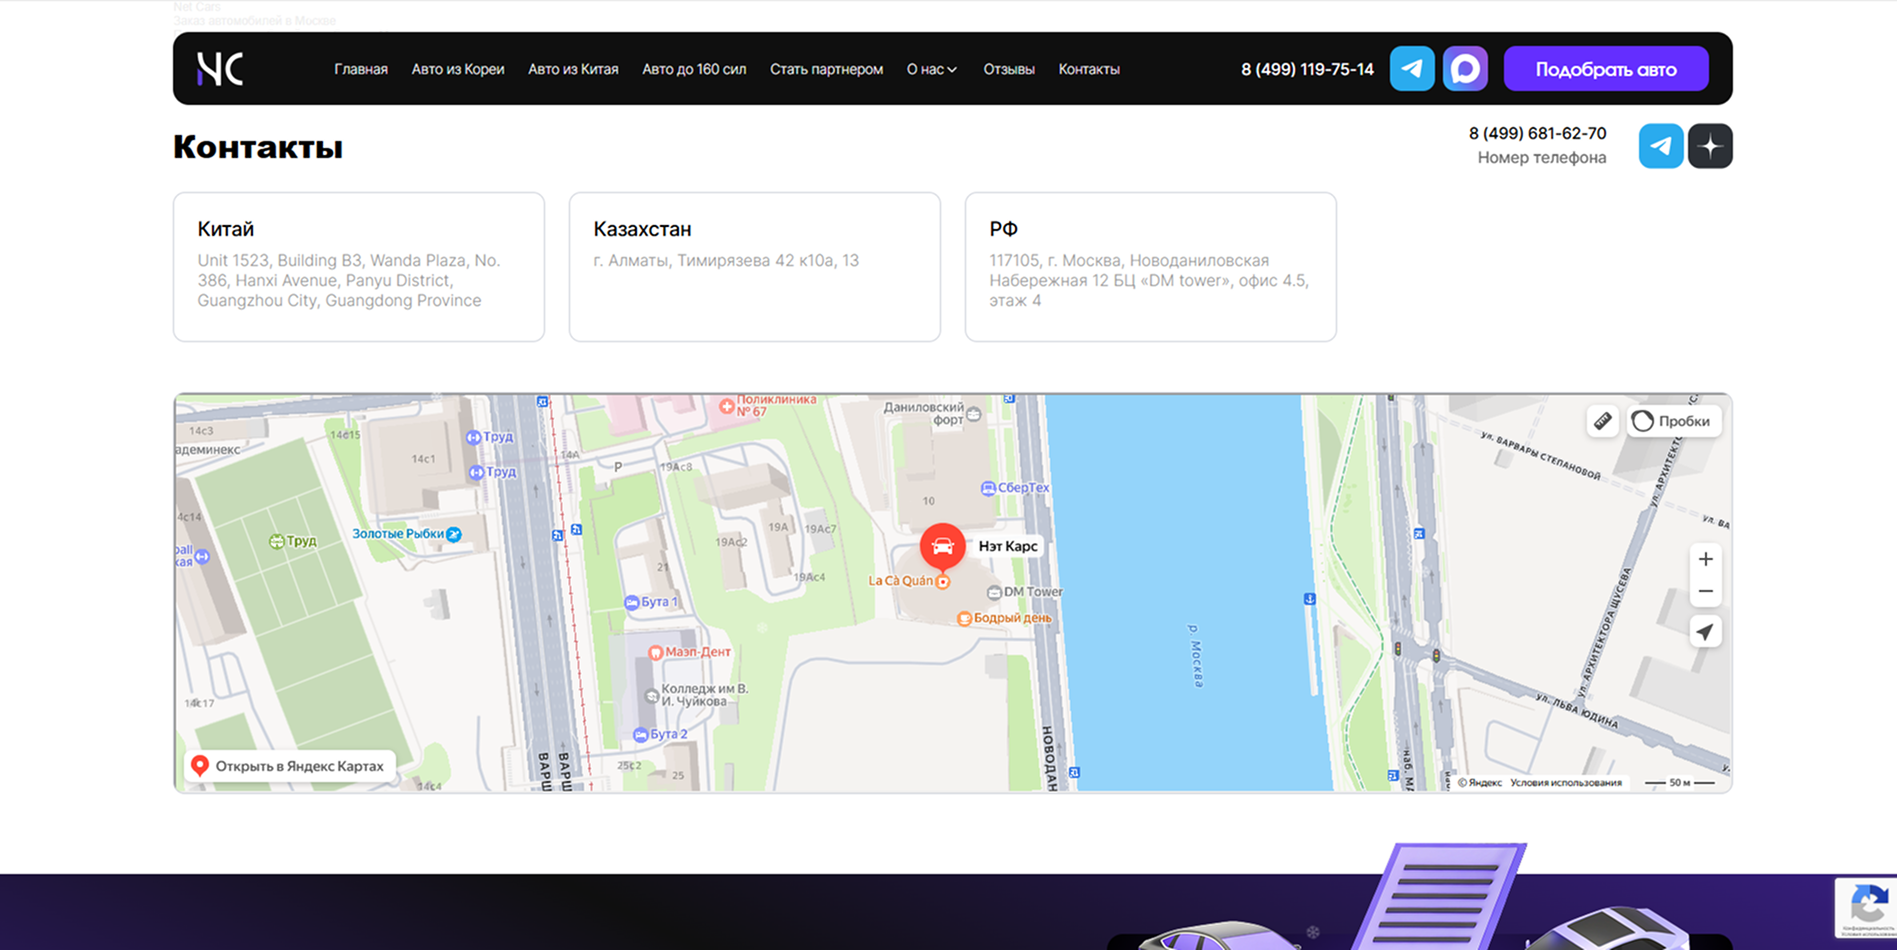The image size is (1897, 950).
Task: Click the dark sparkle icon next to Telegram
Action: (x=1710, y=146)
